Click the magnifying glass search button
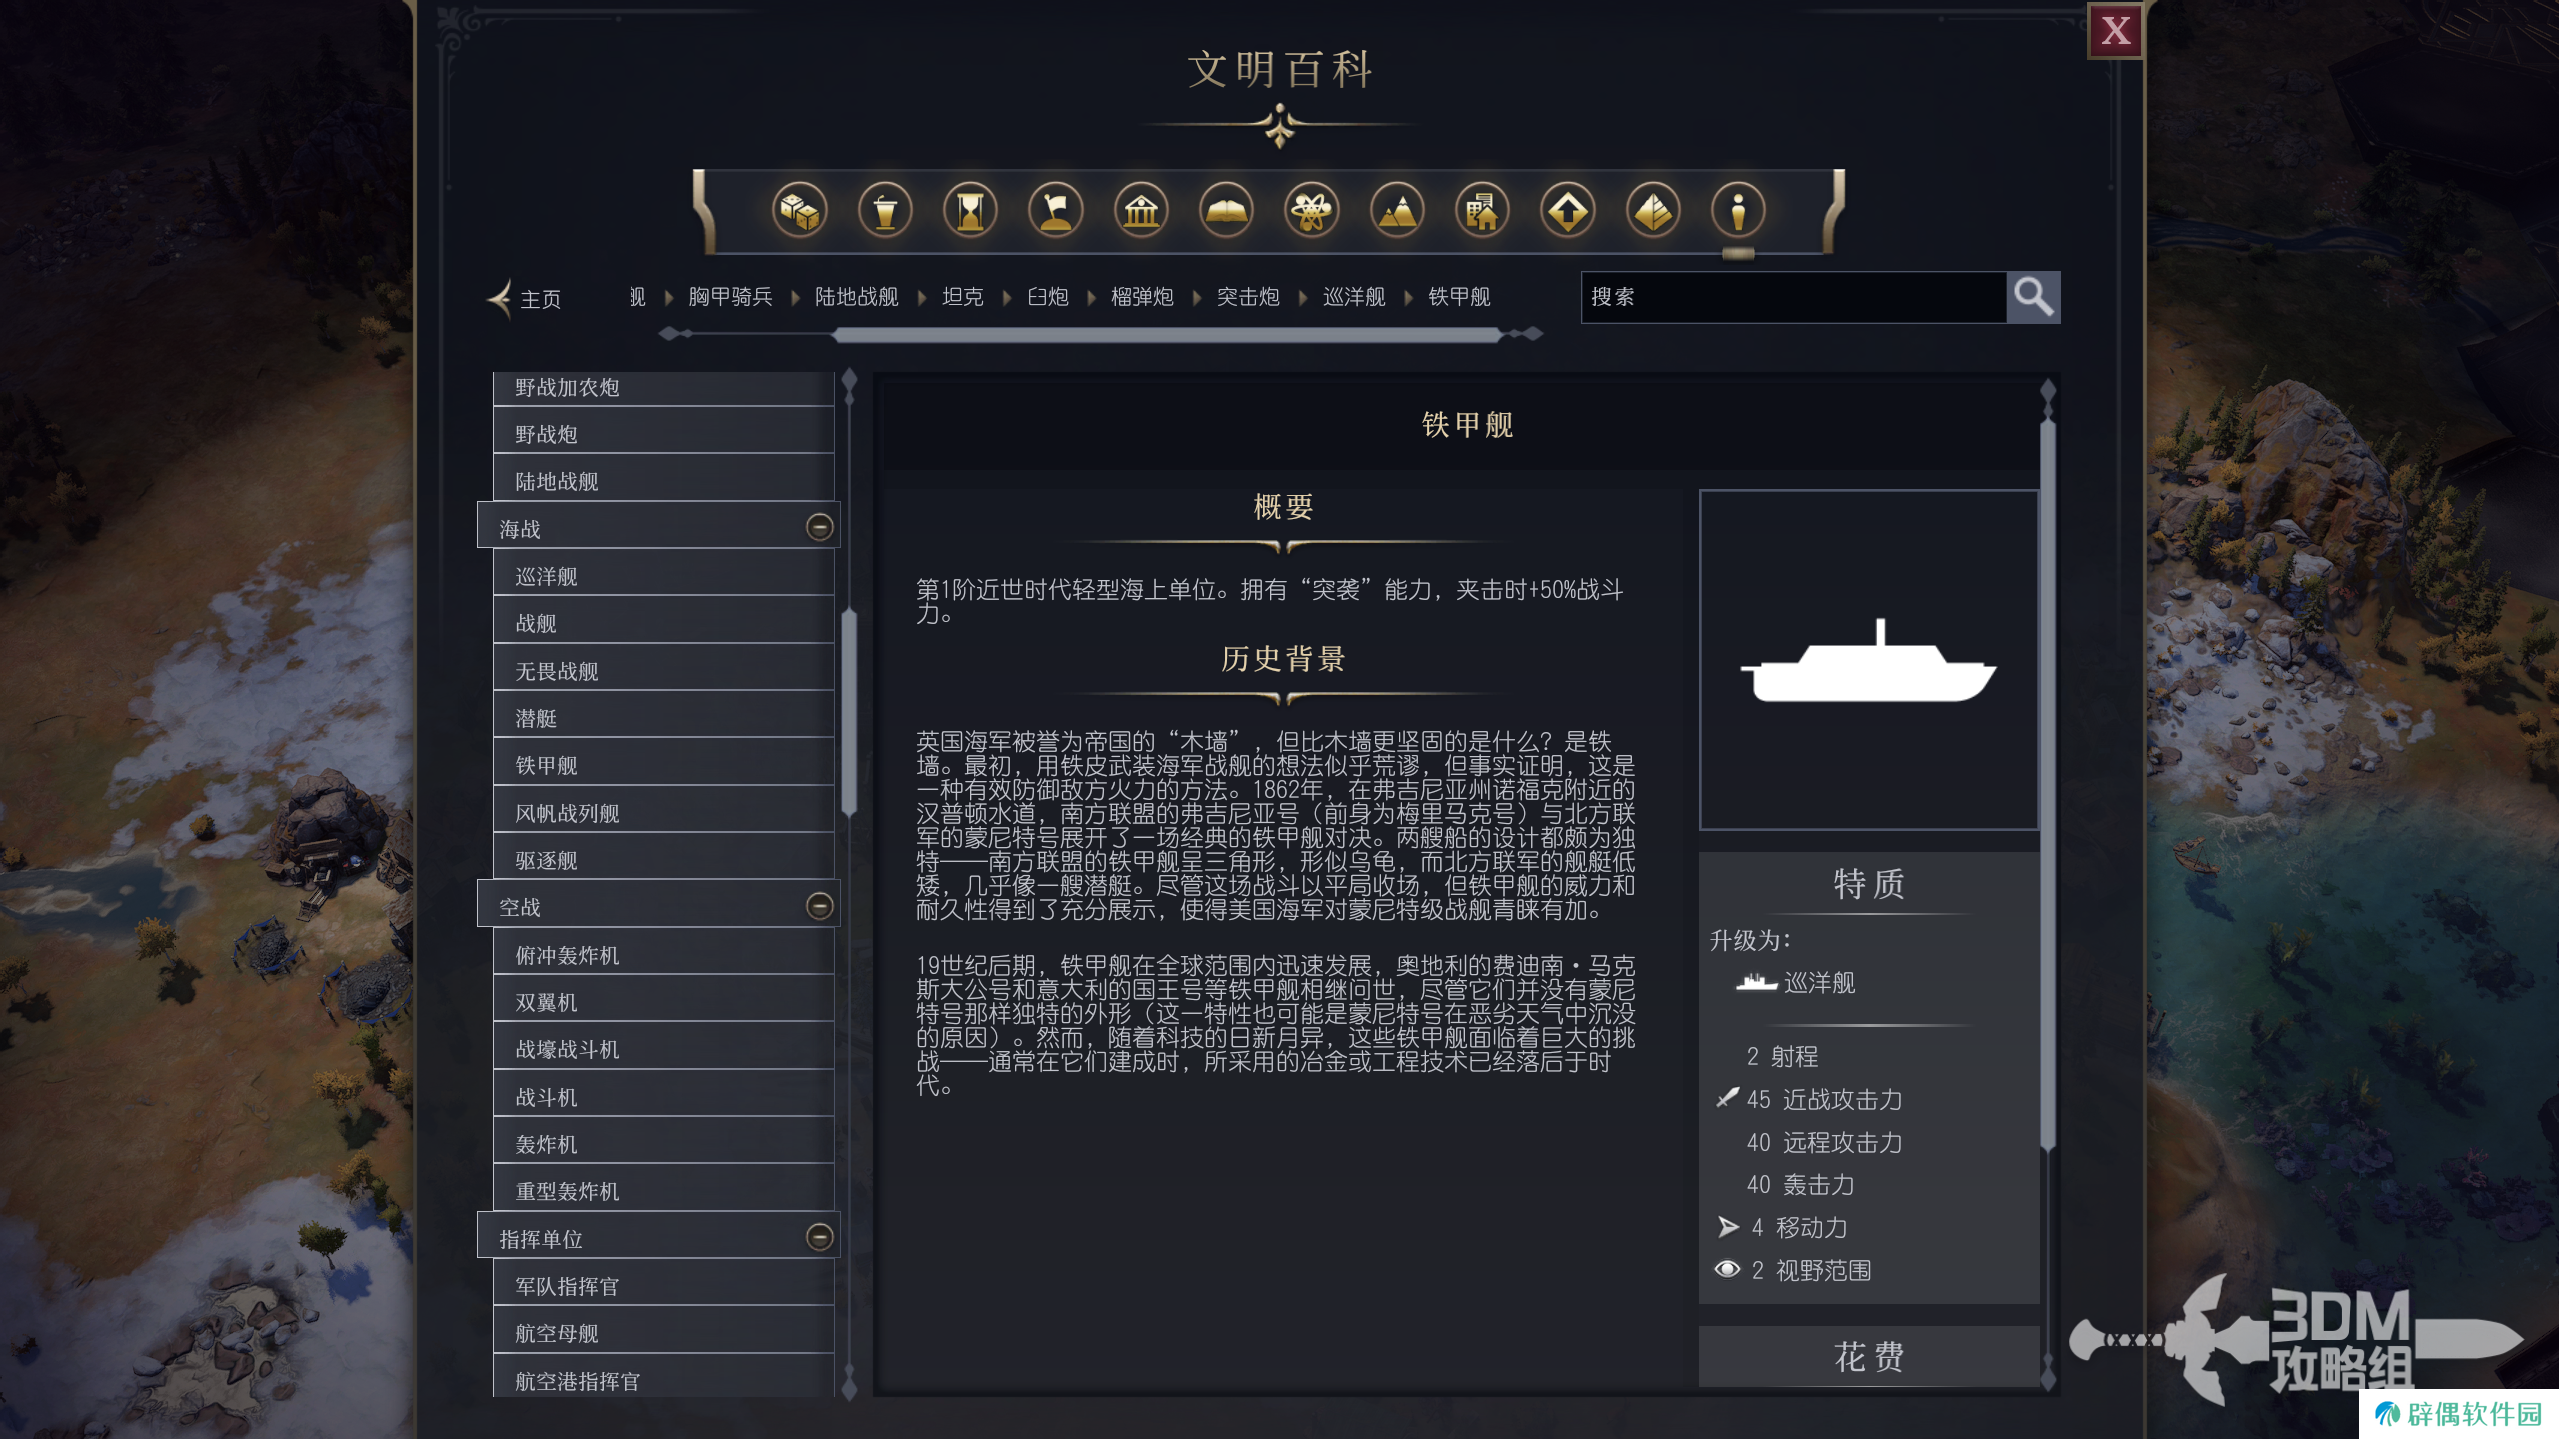Screen dimensions: 2559x1439 point(2033,297)
